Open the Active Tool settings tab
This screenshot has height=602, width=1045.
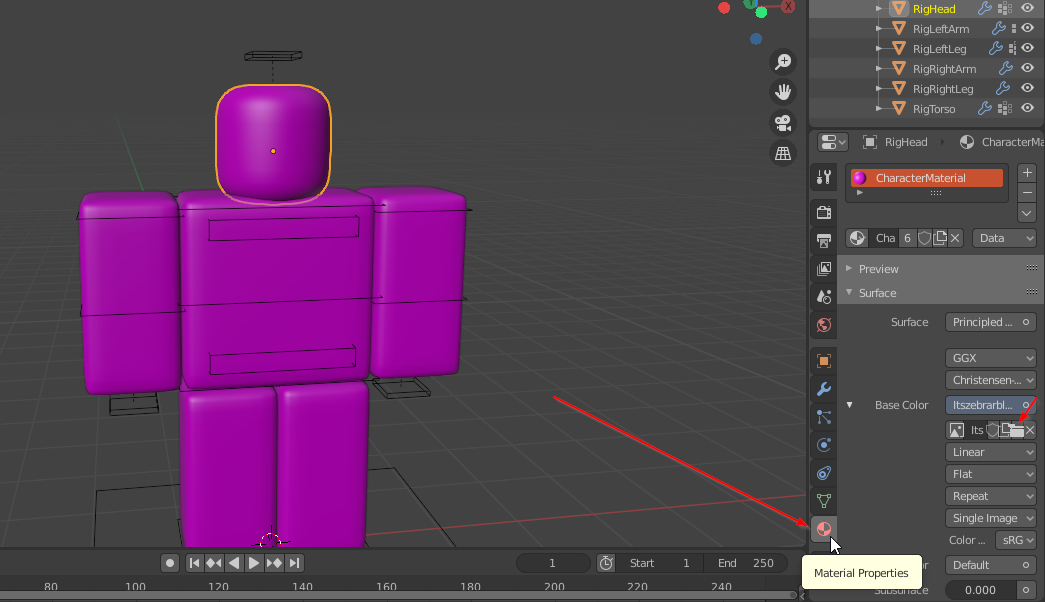pyautogui.click(x=824, y=177)
